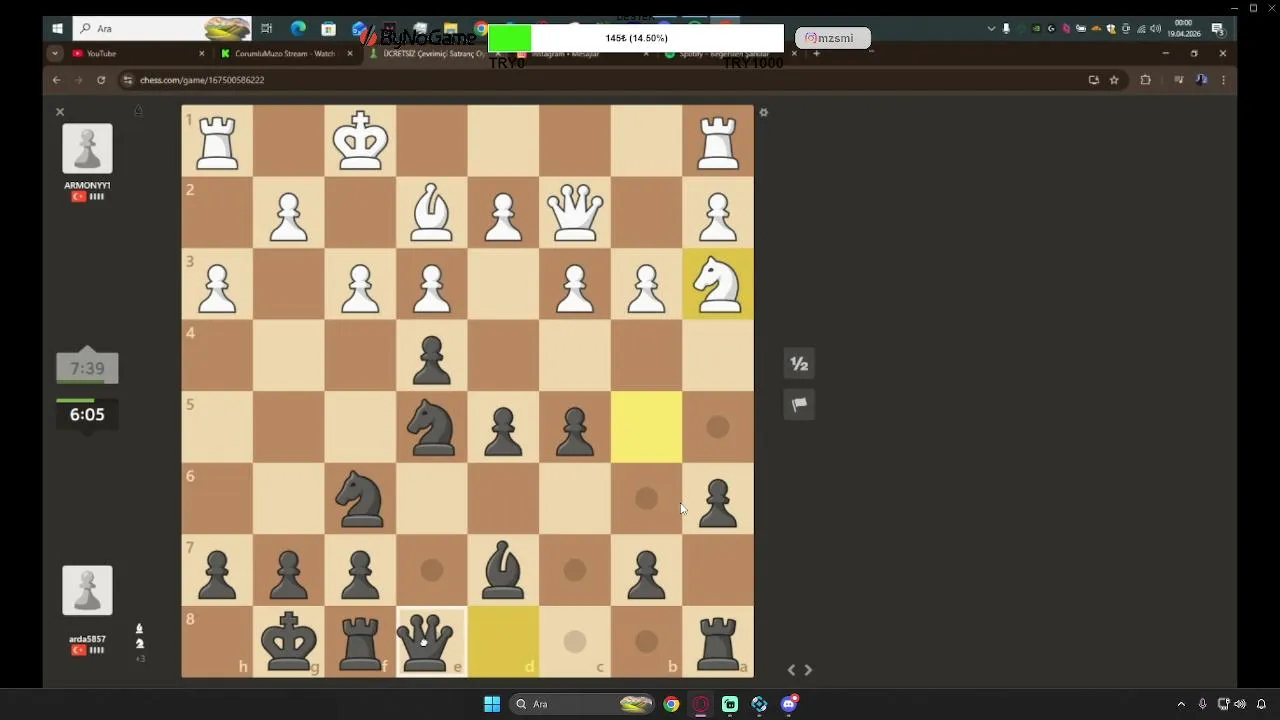Open the board settings gear icon
Viewport: 1280px width, 720px height.
pos(763,112)
